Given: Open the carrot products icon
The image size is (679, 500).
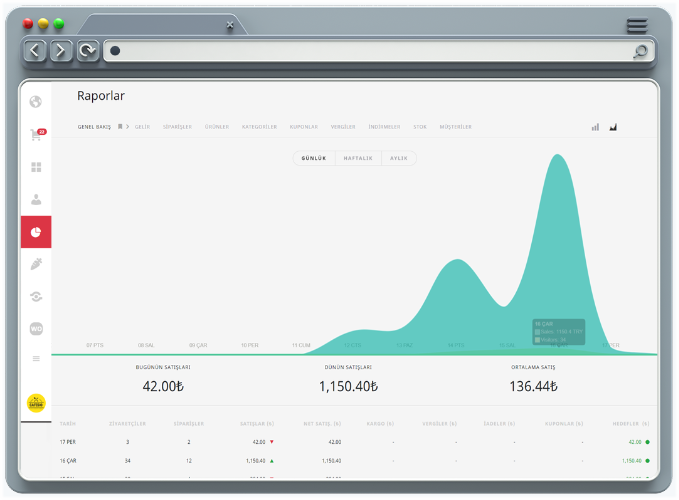Looking at the screenshot, I should (36, 264).
